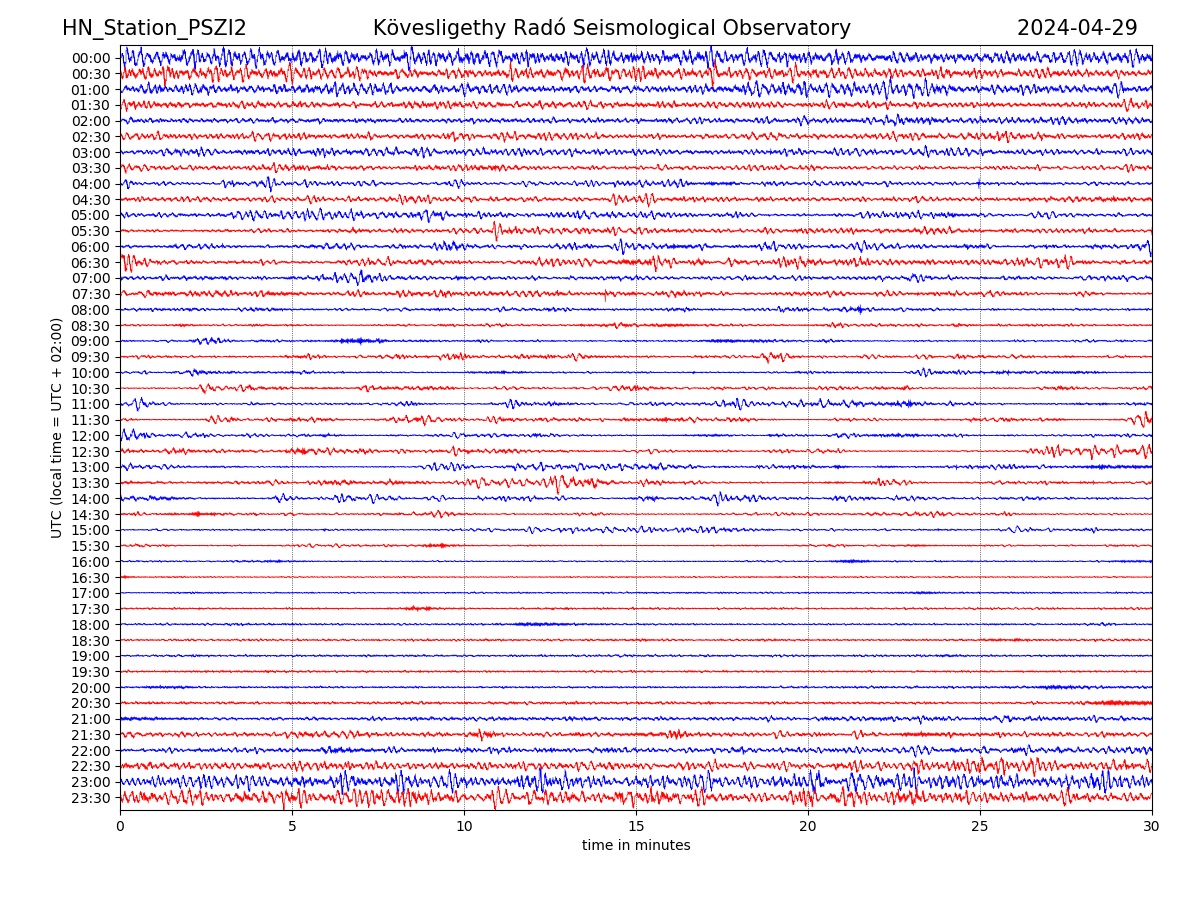Image resolution: width=1200 pixels, height=900 pixels.
Task: Click the x-axis tick label 10
Action: [x=464, y=827]
